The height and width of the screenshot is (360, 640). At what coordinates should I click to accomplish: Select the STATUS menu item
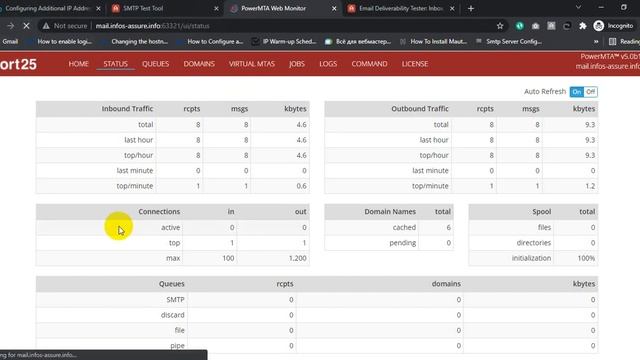coord(116,64)
